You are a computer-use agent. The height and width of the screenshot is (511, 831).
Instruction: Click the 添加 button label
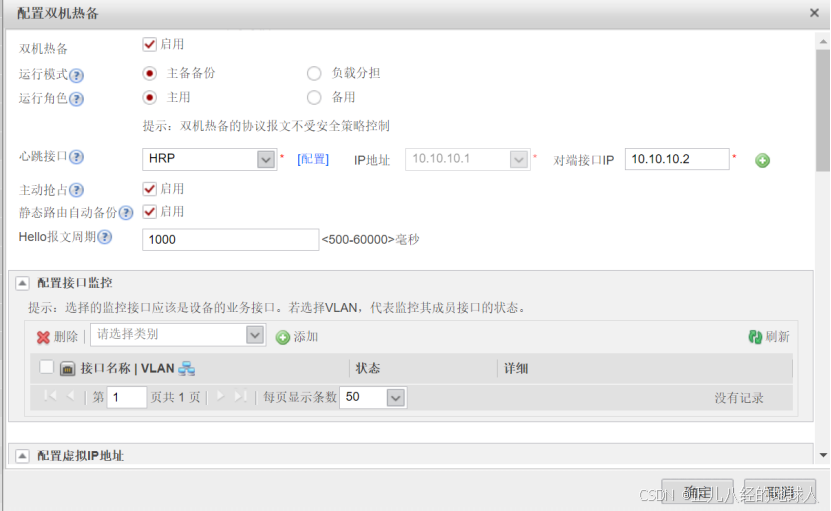point(306,337)
